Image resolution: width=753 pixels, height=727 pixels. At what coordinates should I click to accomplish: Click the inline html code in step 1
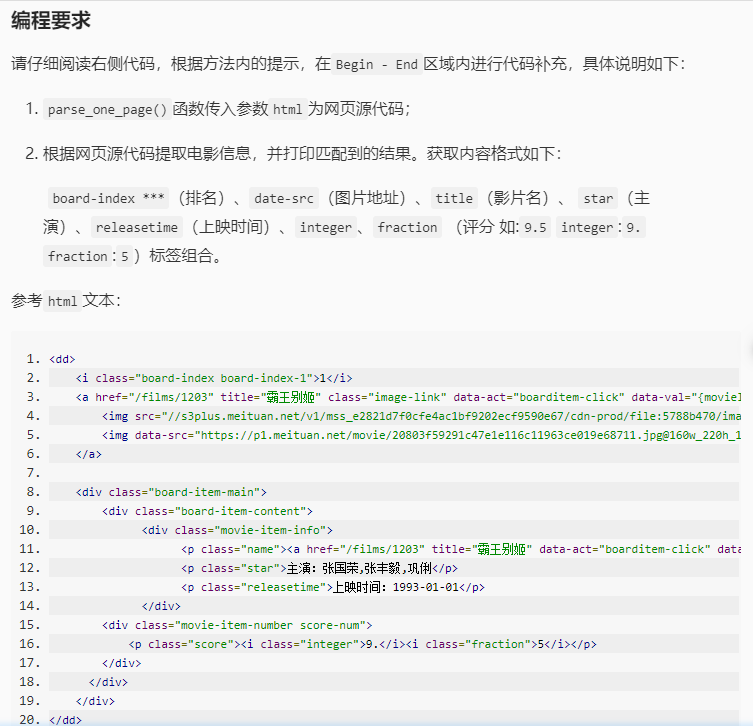(x=288, y=109)
